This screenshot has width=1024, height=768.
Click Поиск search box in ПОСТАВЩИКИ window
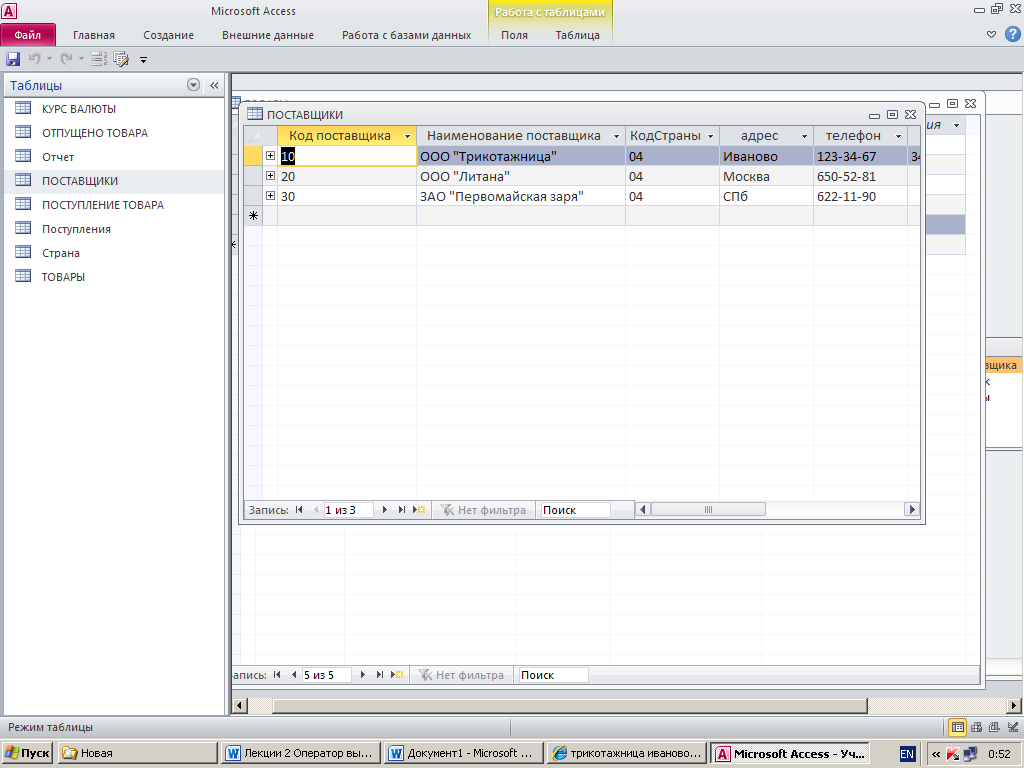coord(575,510)
